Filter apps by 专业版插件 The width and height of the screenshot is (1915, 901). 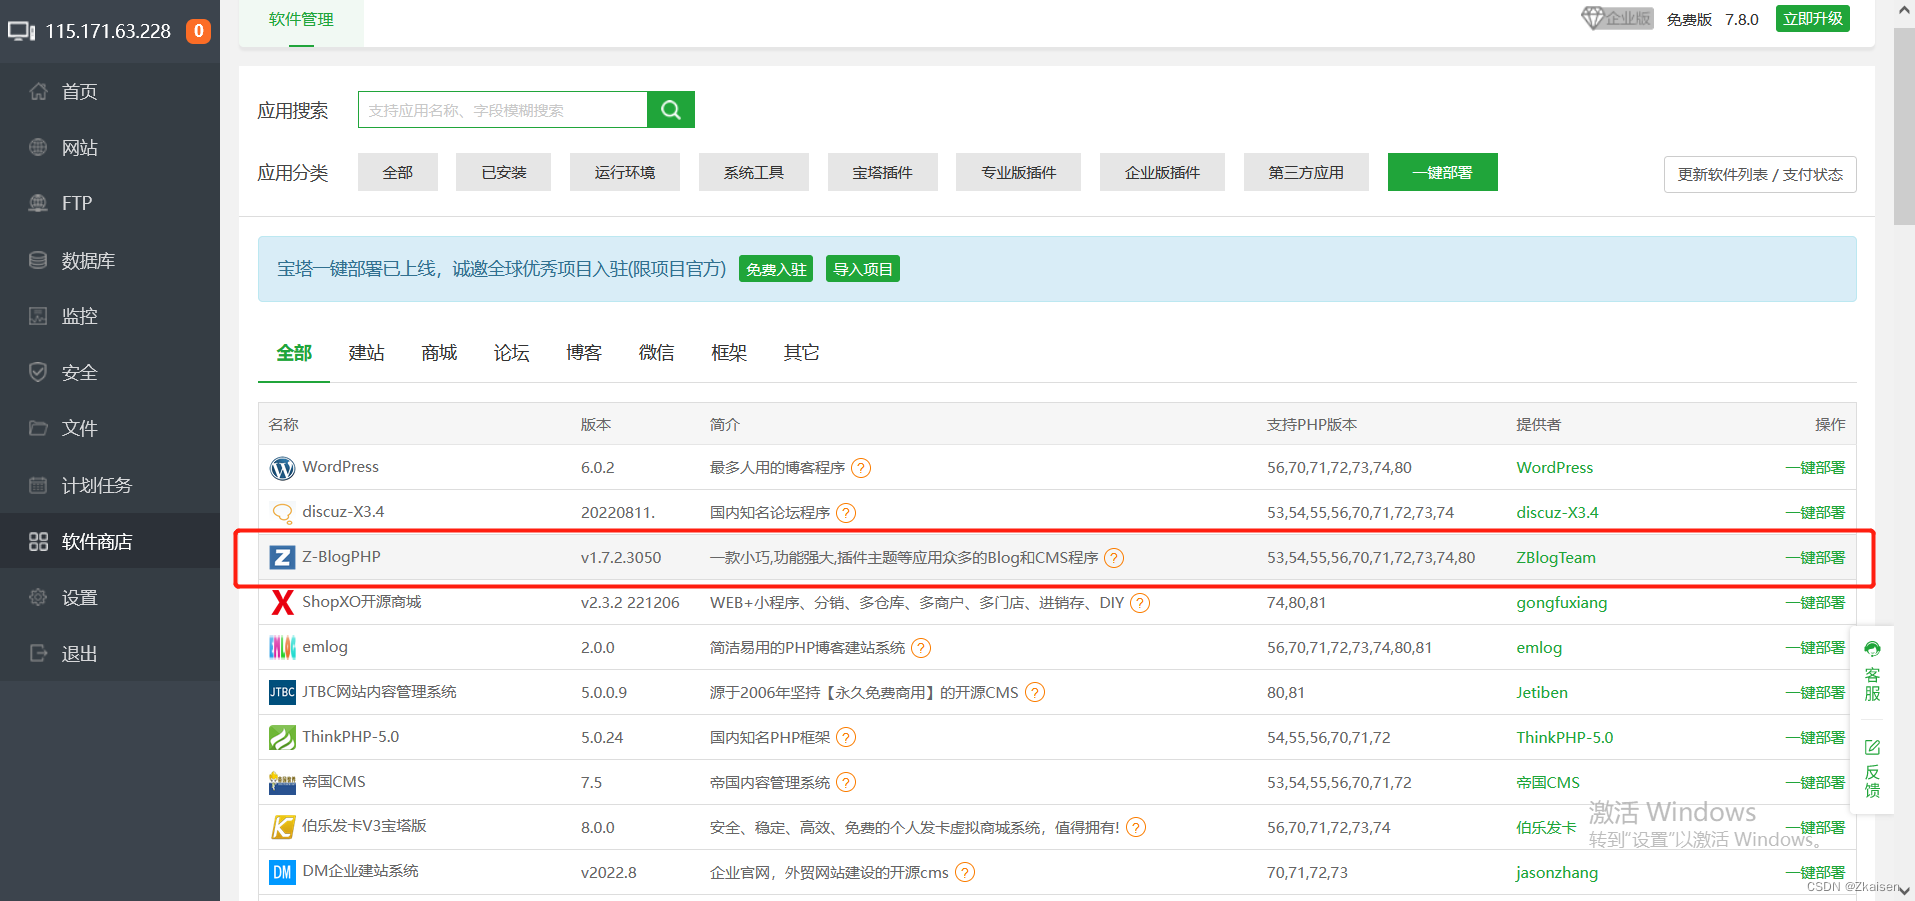1019,172
